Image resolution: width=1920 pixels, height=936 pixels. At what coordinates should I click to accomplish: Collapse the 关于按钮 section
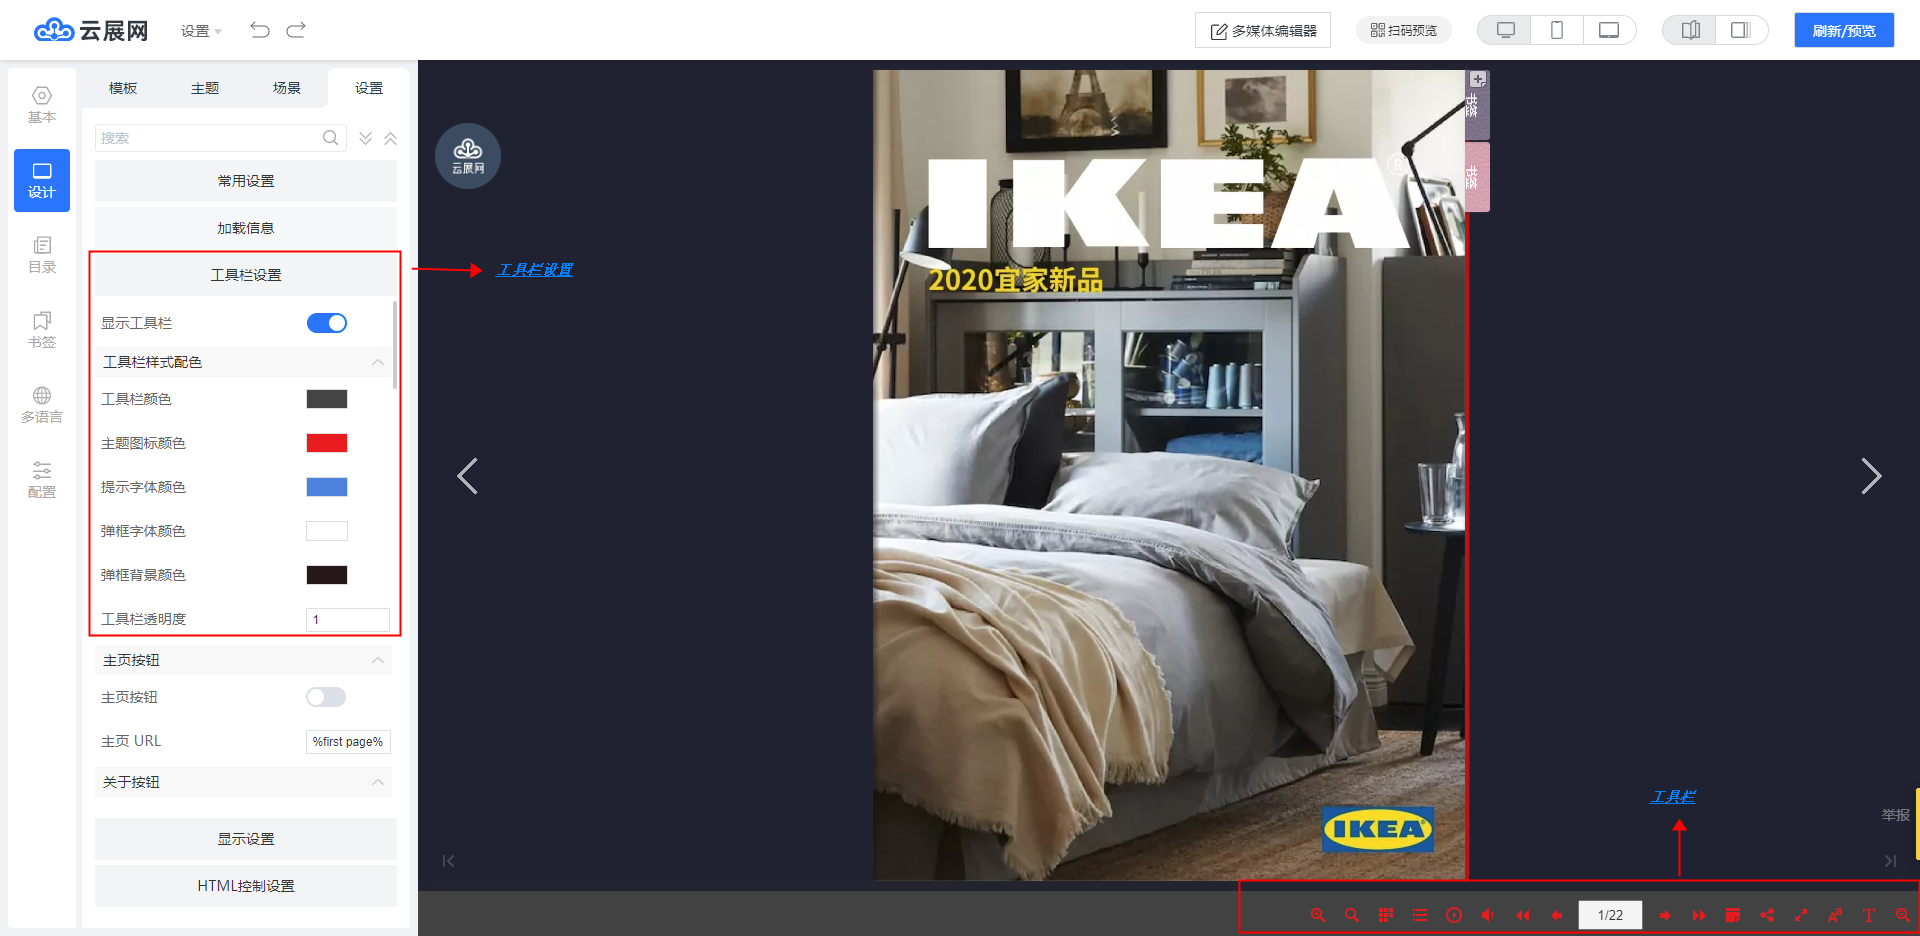click(x=378, y=782)
